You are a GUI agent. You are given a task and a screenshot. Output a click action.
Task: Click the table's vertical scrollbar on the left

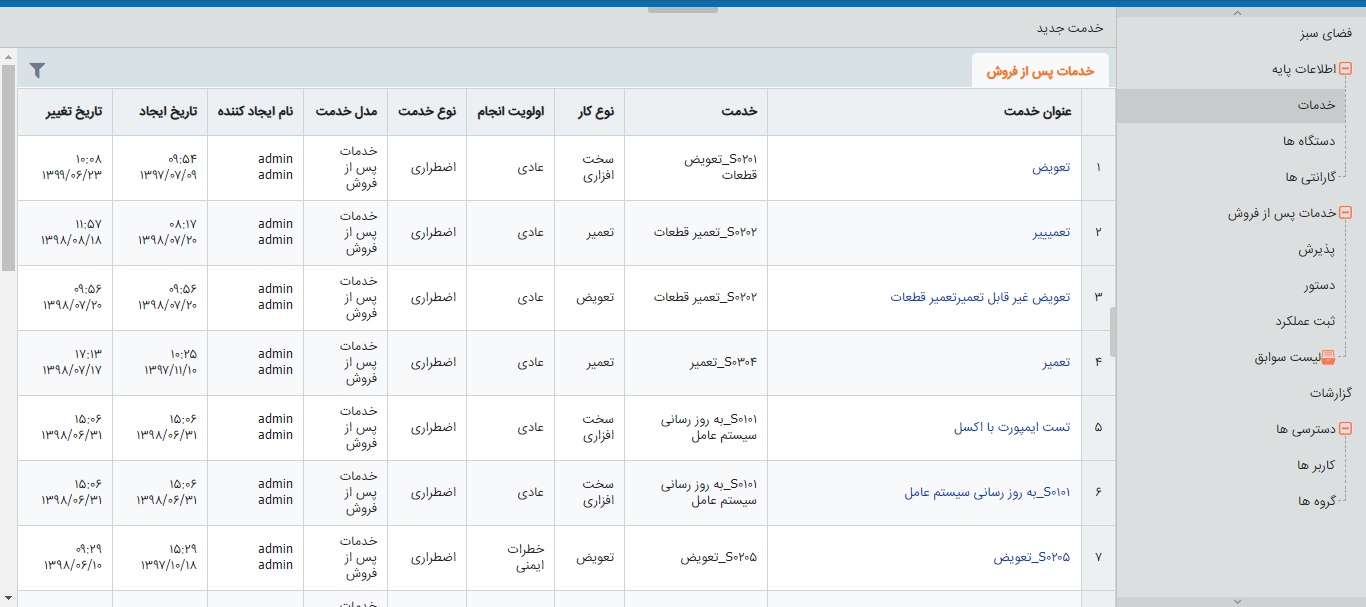pos(8,168)
